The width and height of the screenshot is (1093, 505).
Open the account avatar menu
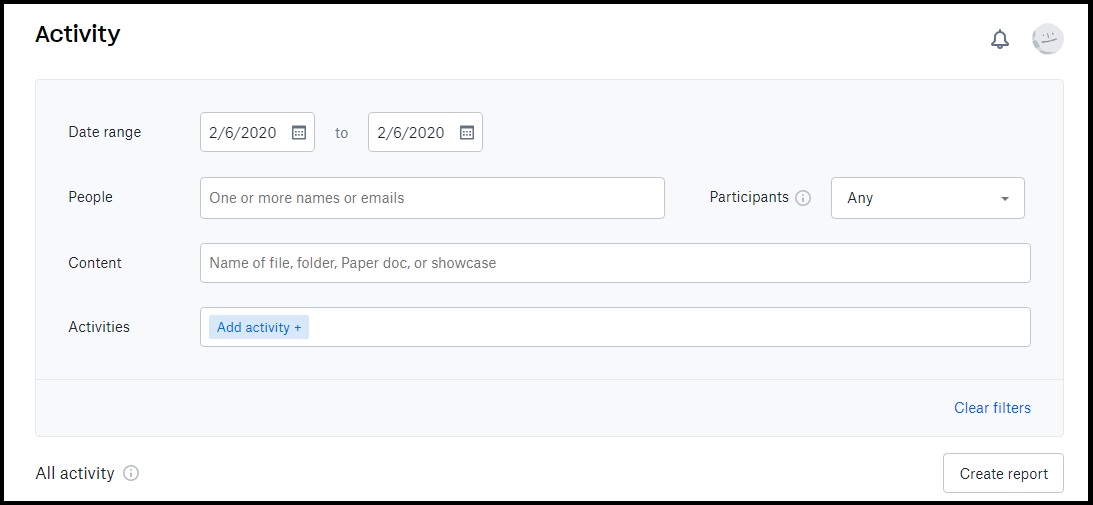click(x=1048, y=40)
